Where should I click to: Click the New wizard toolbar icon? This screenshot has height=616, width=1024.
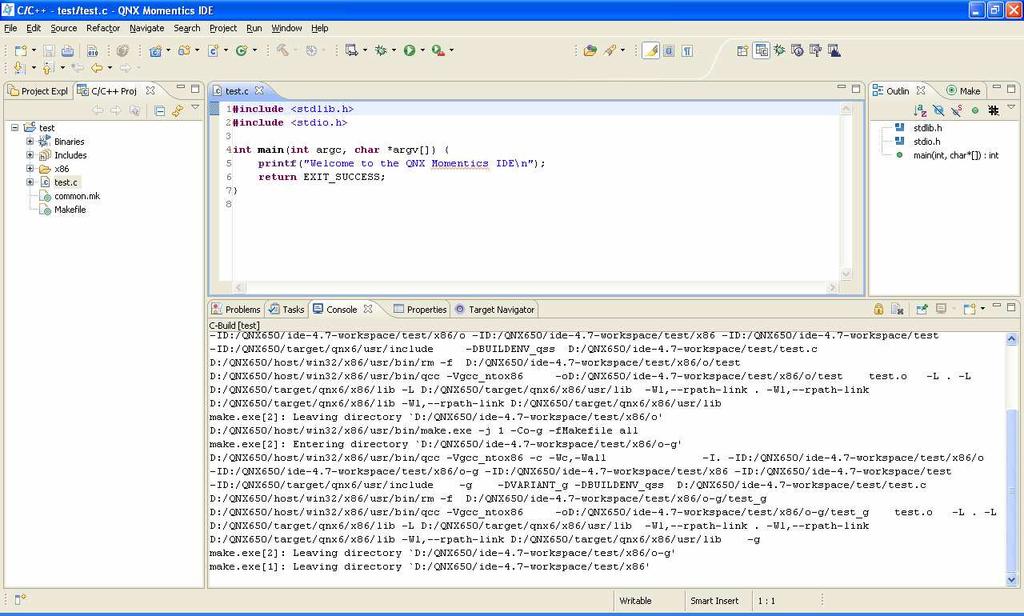point(20,51)
